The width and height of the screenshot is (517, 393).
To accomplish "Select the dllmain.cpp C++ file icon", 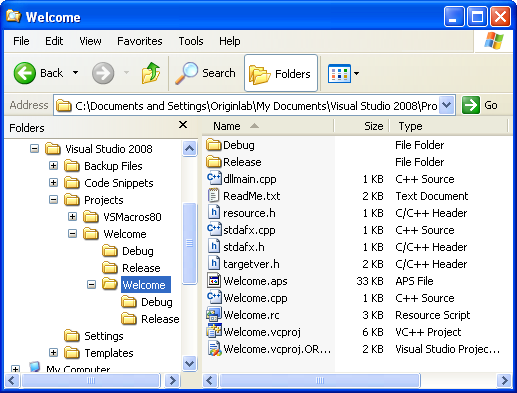I will (x=214, y=178).
